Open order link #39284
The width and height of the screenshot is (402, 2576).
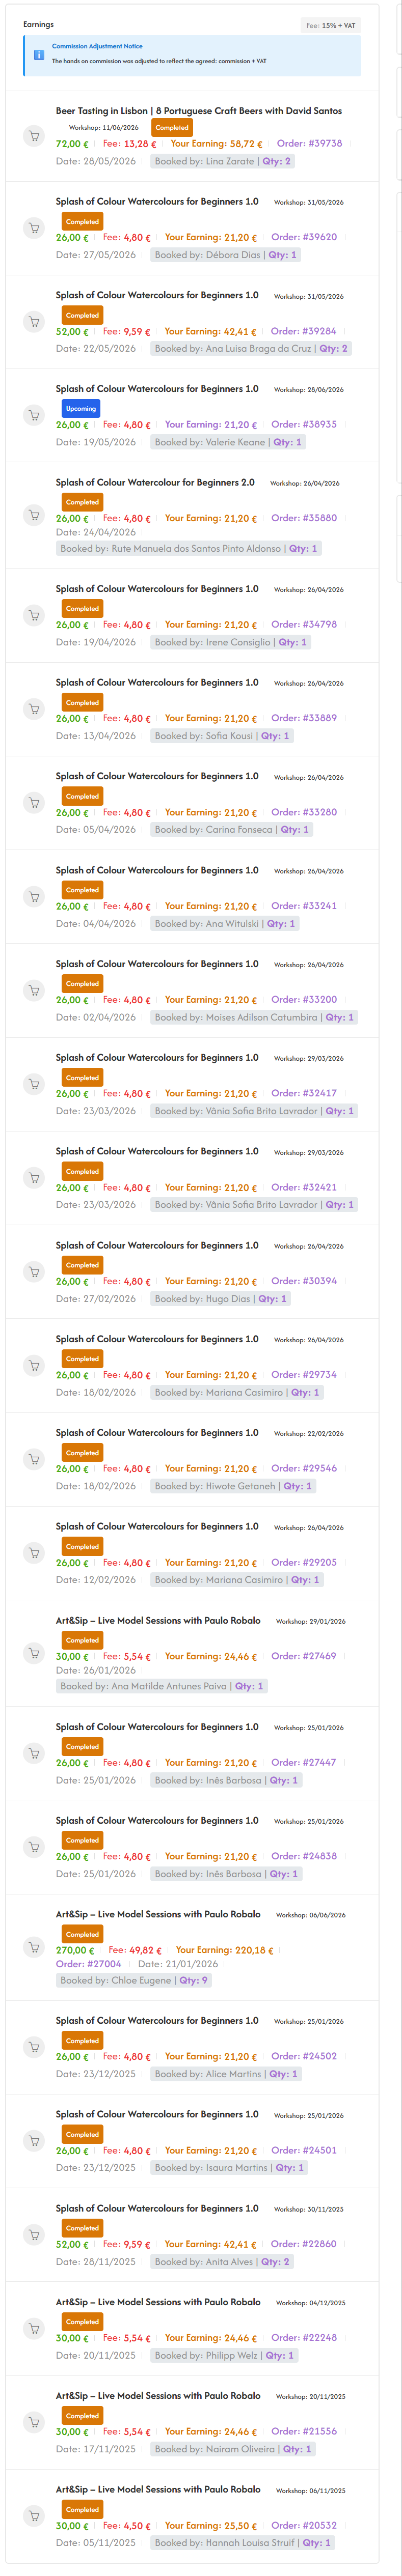[x=304, y=331]
